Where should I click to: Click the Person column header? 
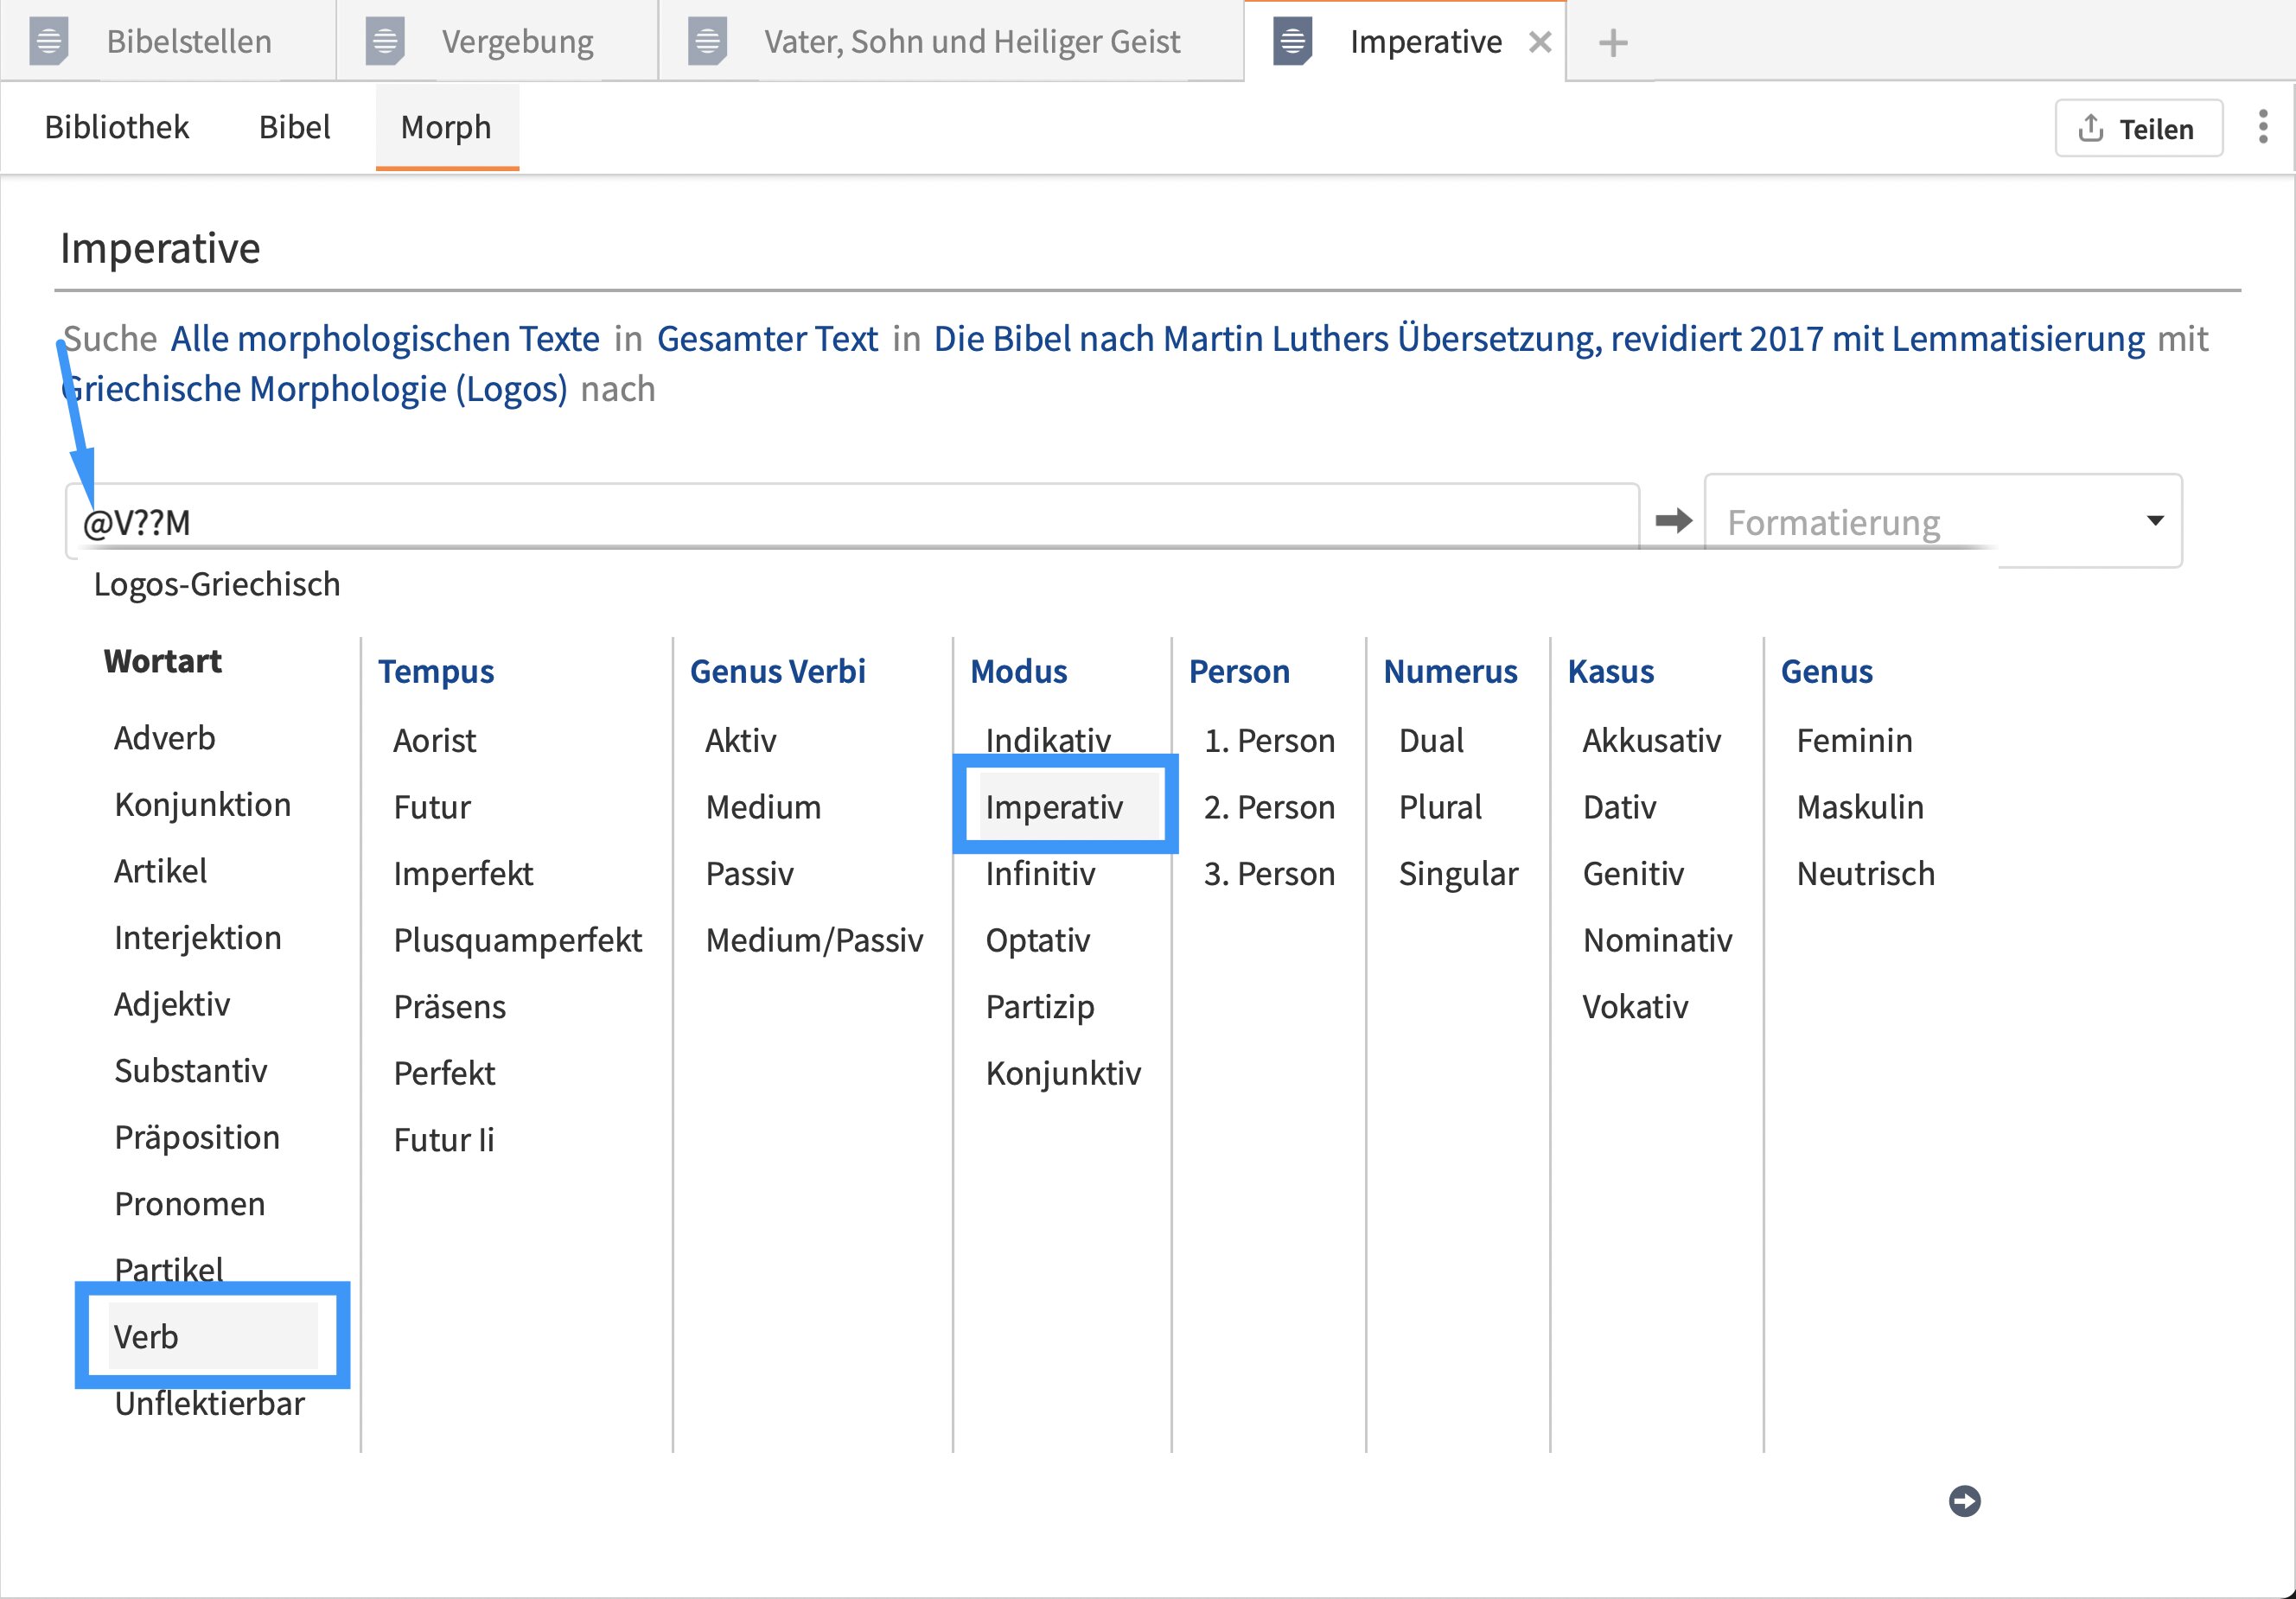1239,671
